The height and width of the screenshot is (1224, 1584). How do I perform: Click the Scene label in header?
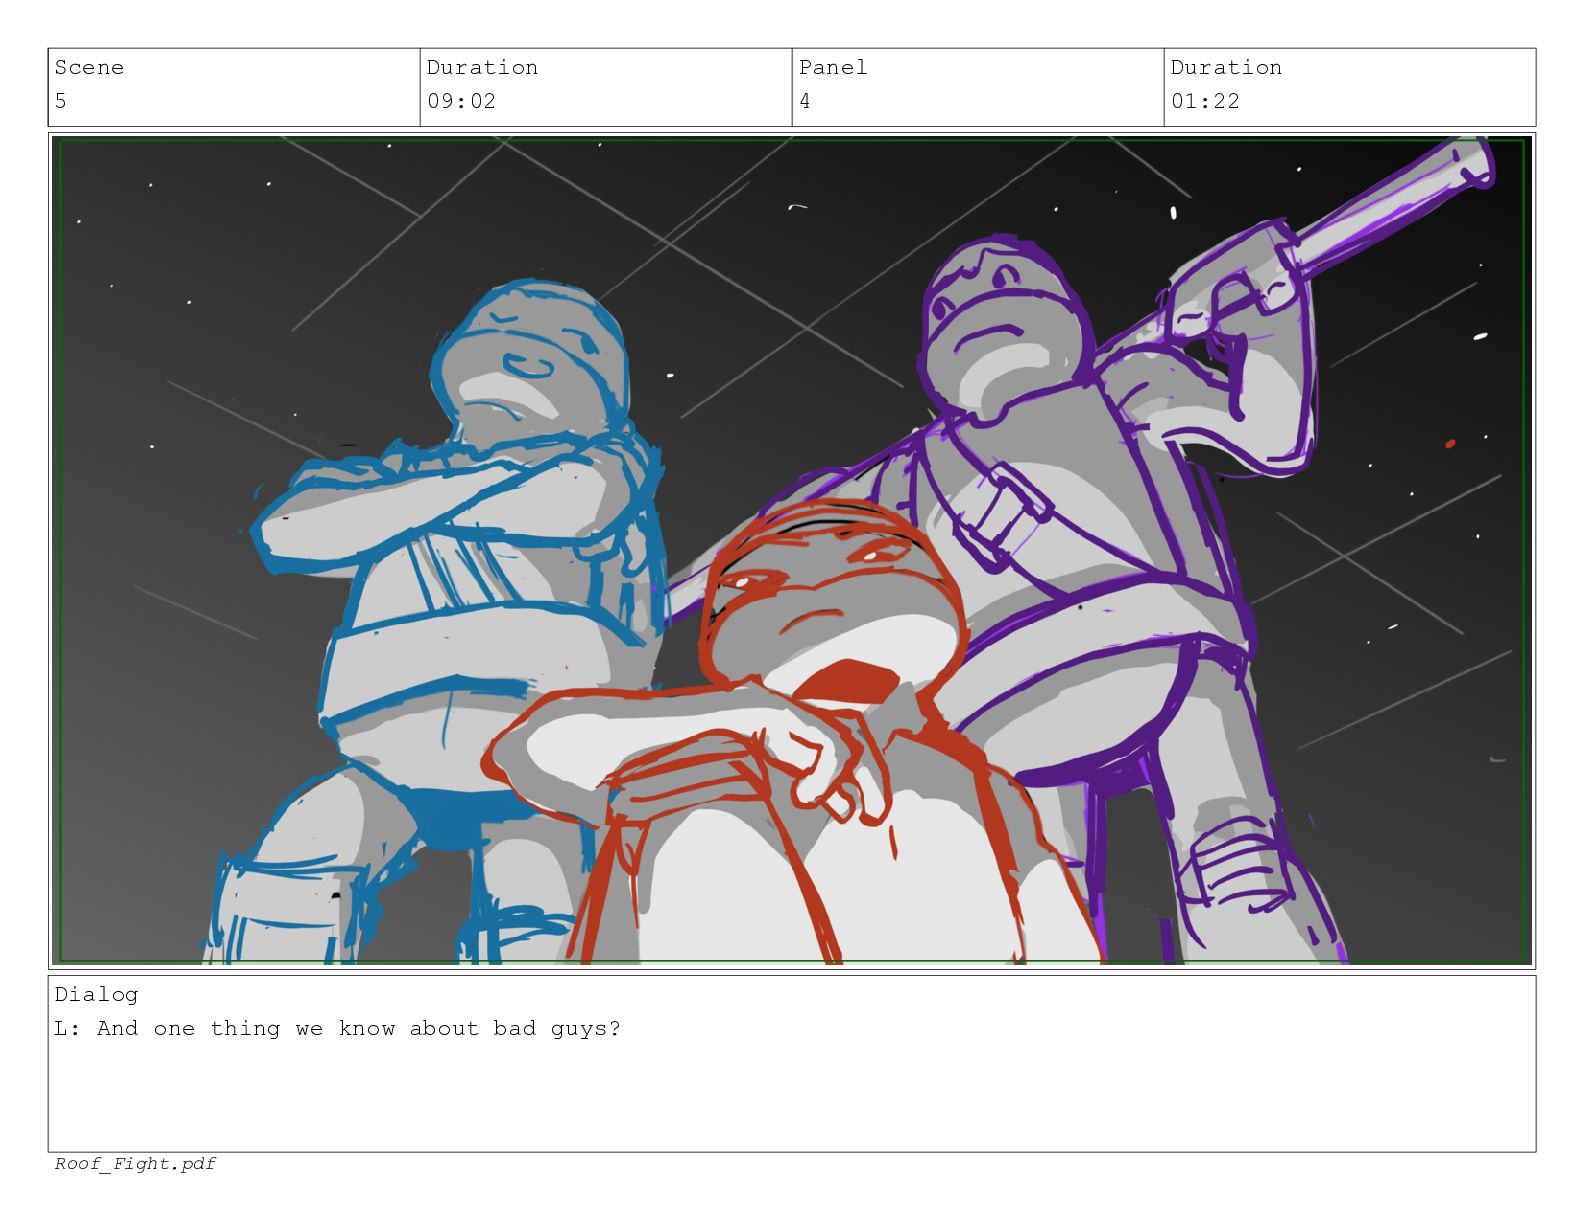click(89, 67)
